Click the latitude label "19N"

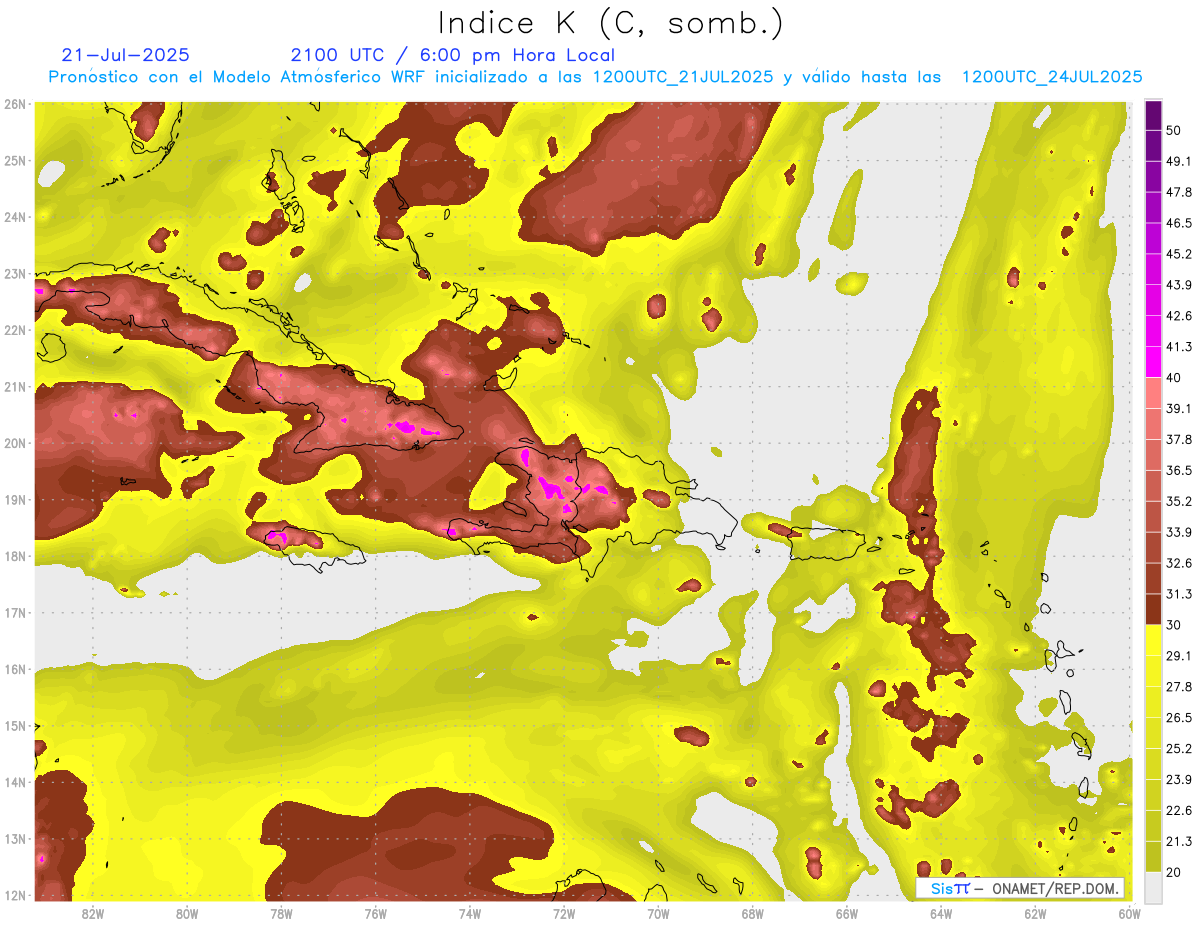point(15,500)
